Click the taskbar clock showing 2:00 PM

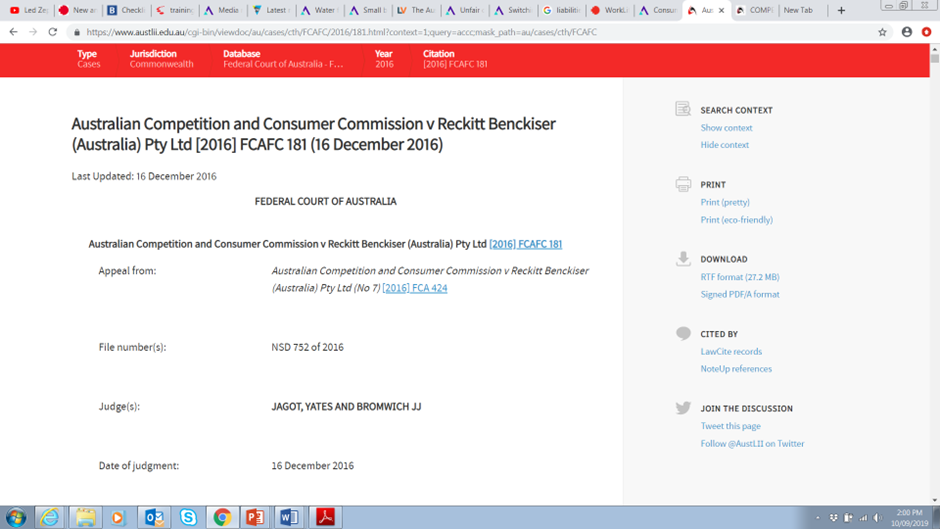pos(909,518)
